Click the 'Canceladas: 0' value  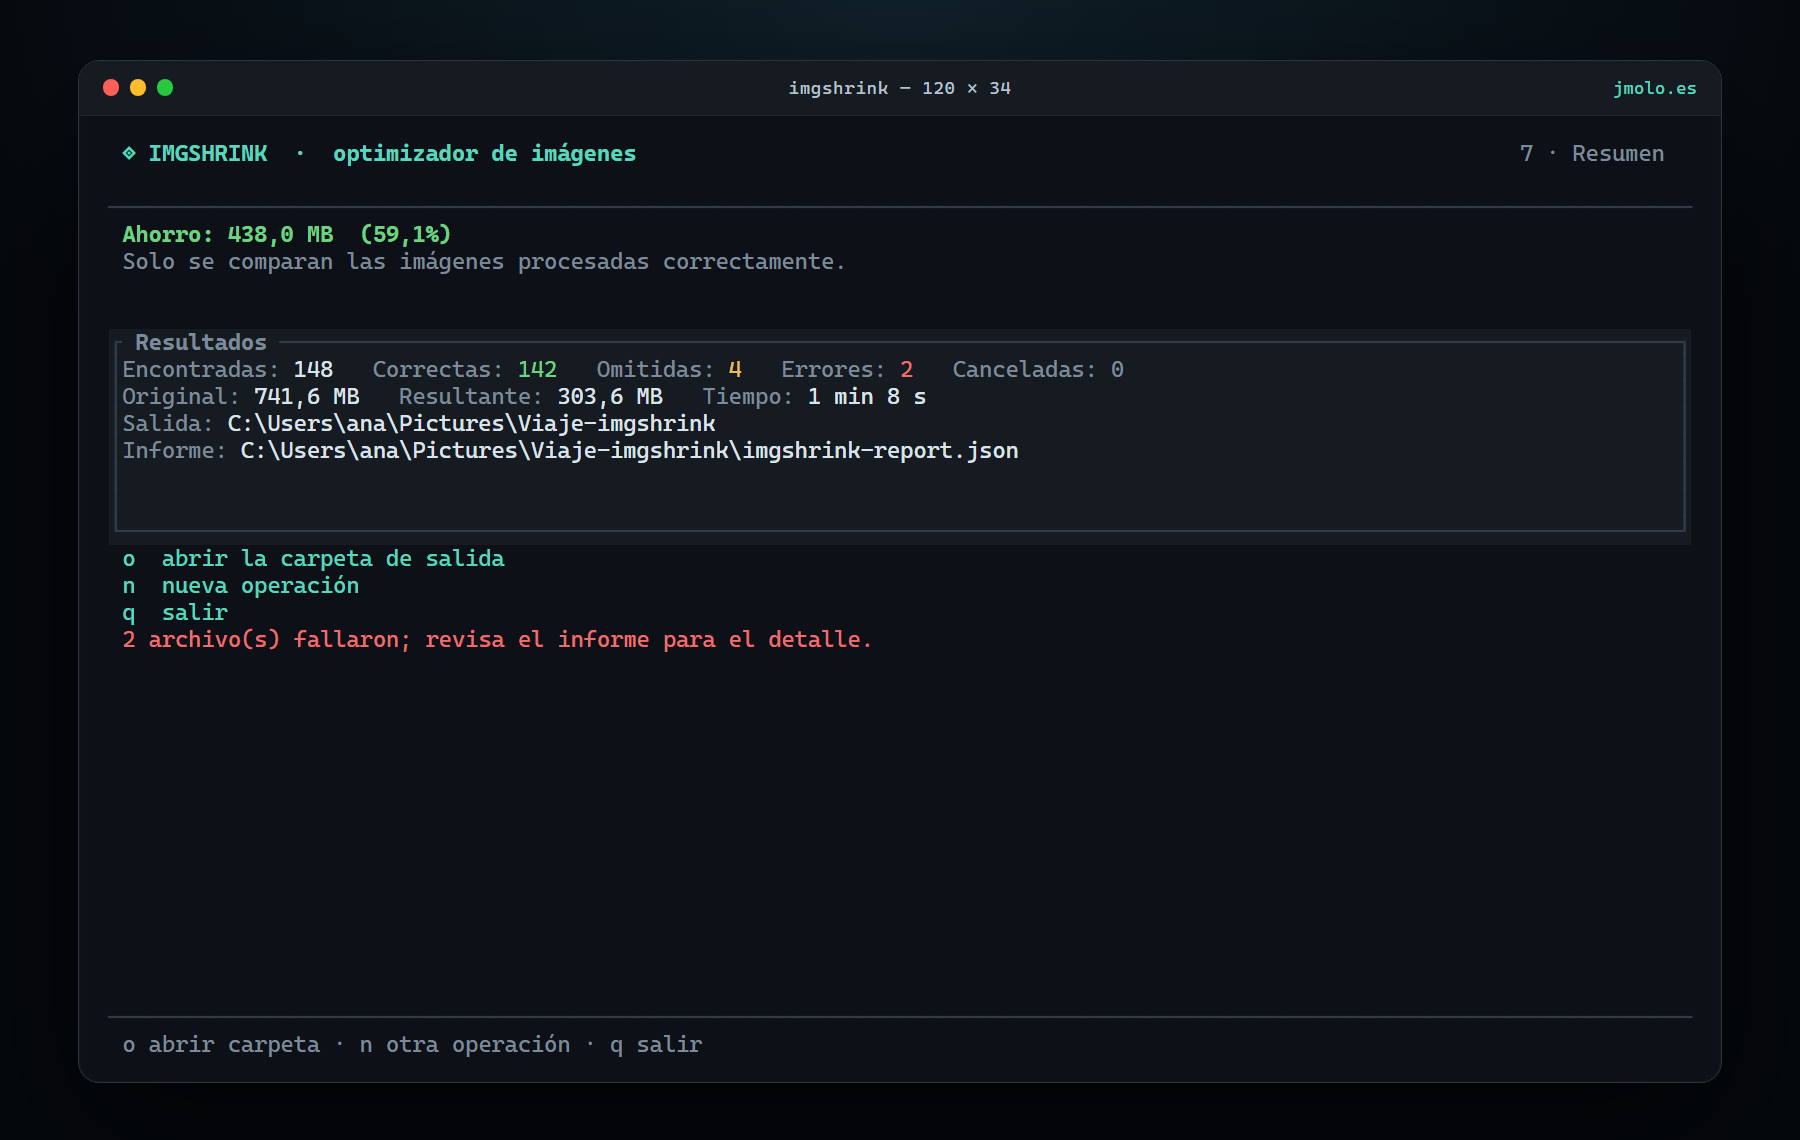(1038, 369)
